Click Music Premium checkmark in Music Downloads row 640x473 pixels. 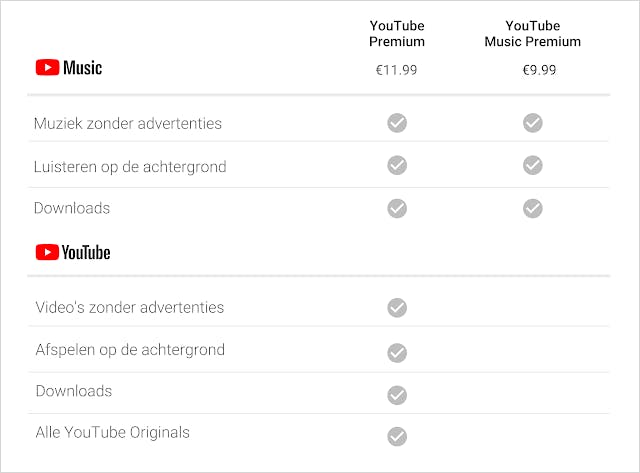[x=533, y=208]
